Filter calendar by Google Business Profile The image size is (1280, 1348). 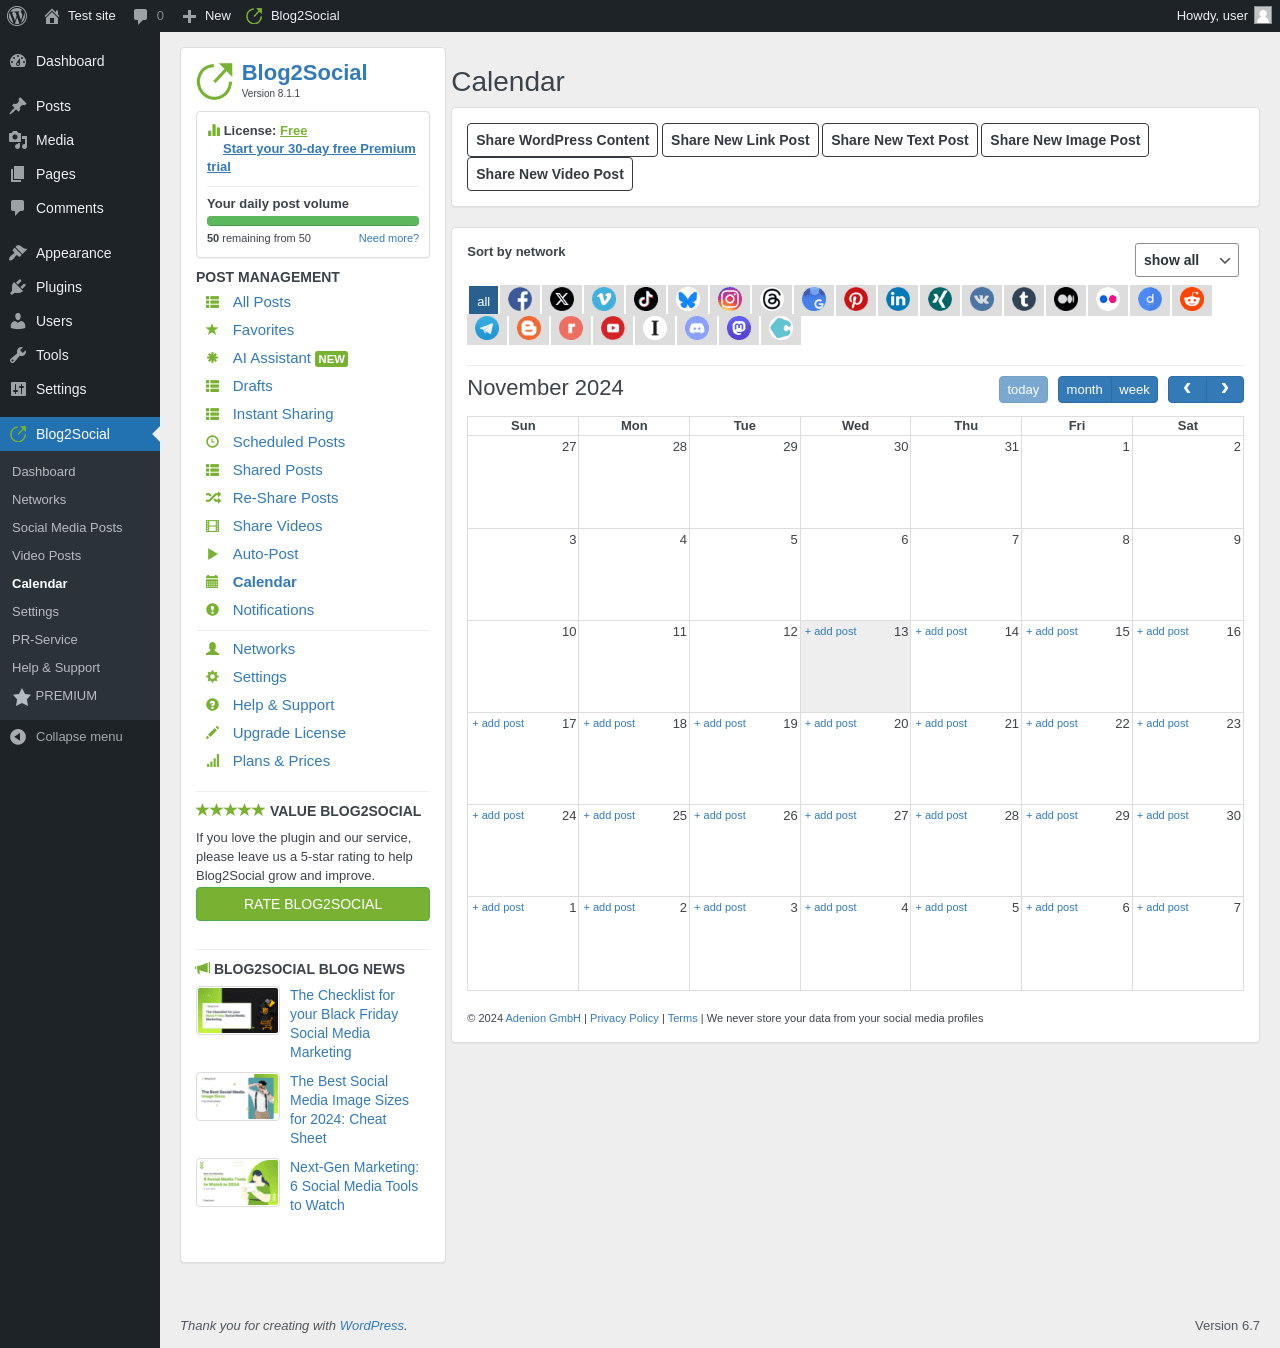(x=814, y=299)
